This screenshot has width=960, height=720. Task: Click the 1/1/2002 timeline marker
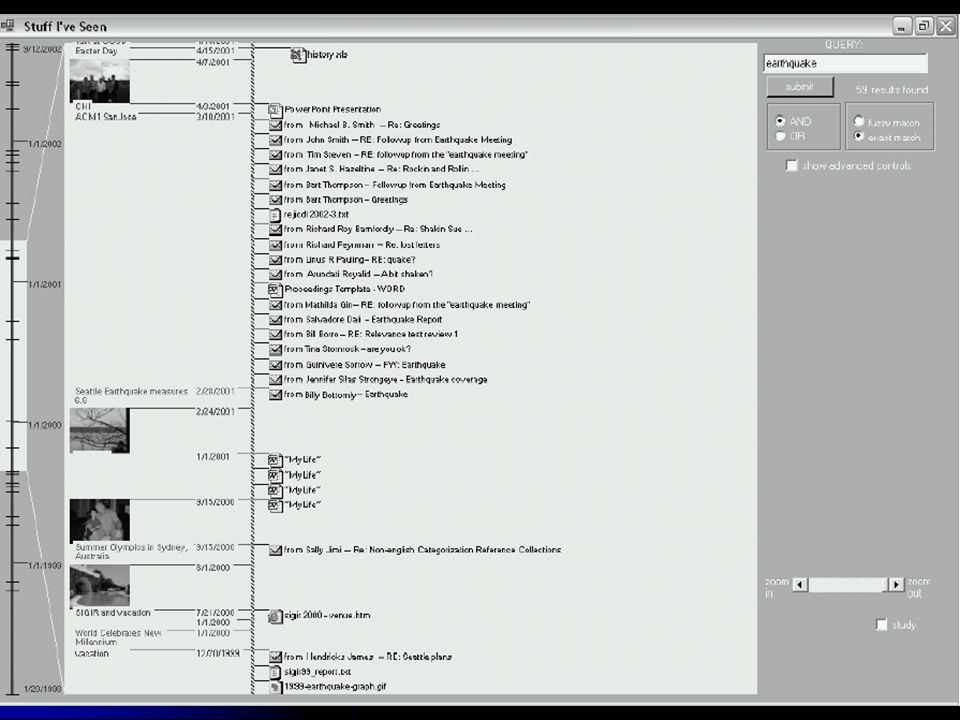[x=45, y=144]
